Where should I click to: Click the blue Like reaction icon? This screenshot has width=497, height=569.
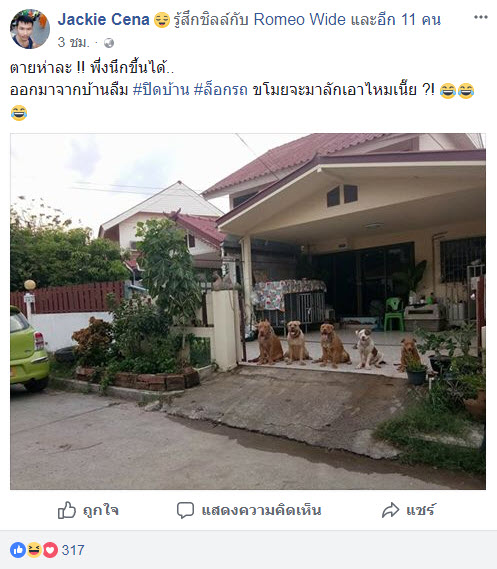coord(18,550)
